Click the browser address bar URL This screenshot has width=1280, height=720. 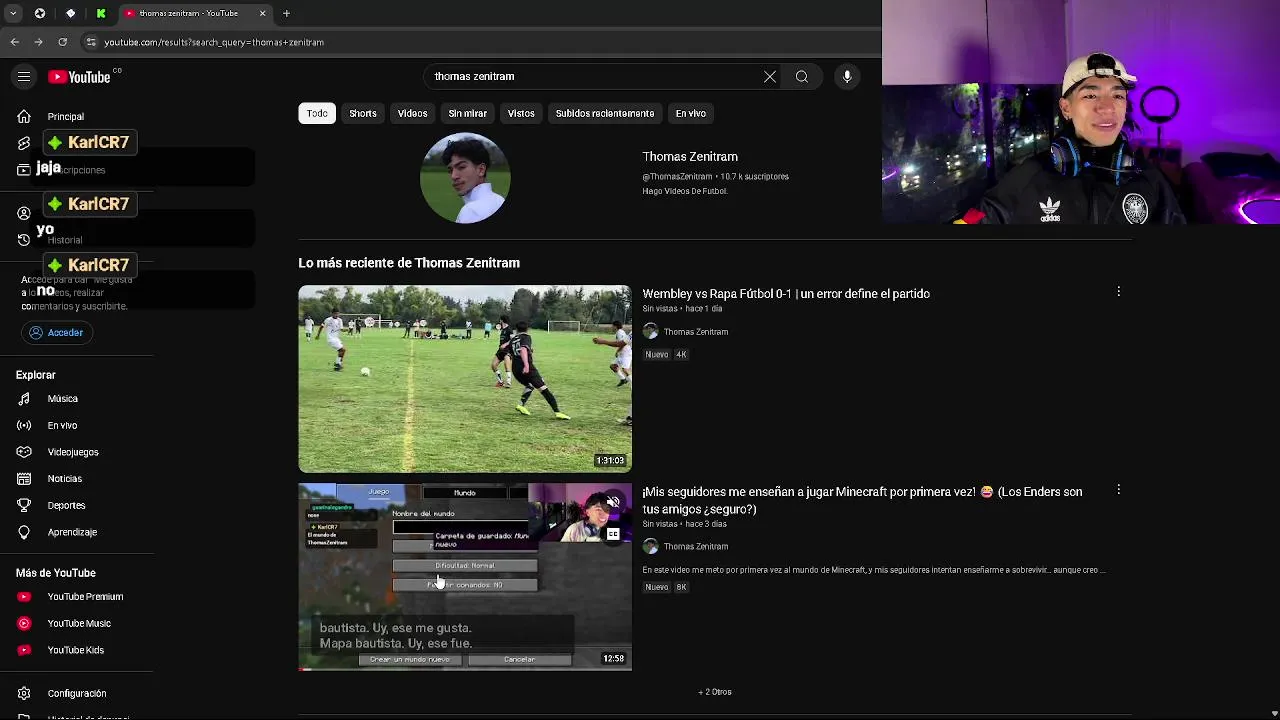[x=214, y=42]
